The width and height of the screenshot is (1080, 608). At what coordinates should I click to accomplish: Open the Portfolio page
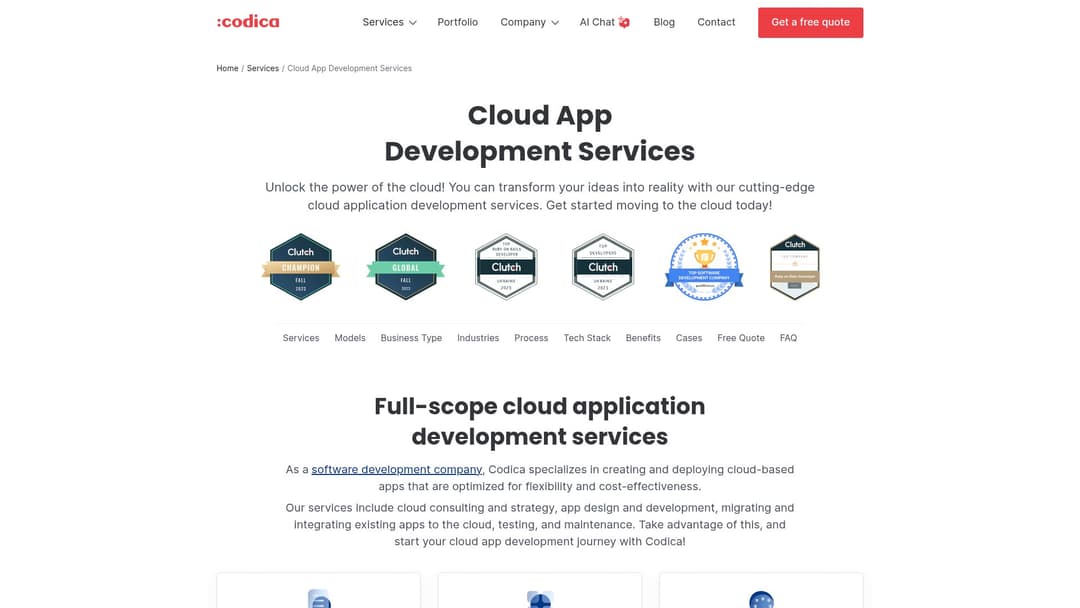457,22
